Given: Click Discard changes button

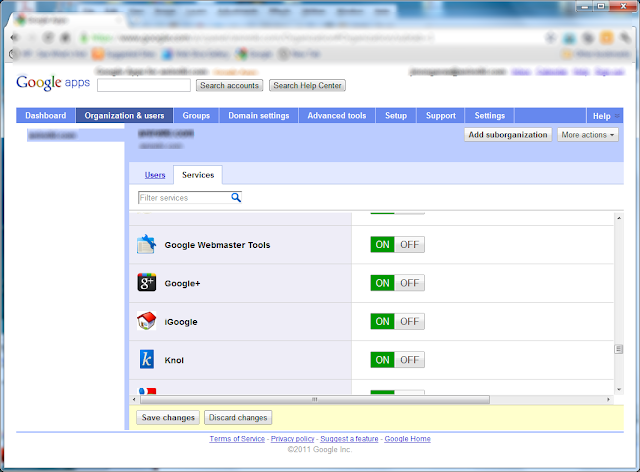Looking at the screenshot, I should click(238, 418).
